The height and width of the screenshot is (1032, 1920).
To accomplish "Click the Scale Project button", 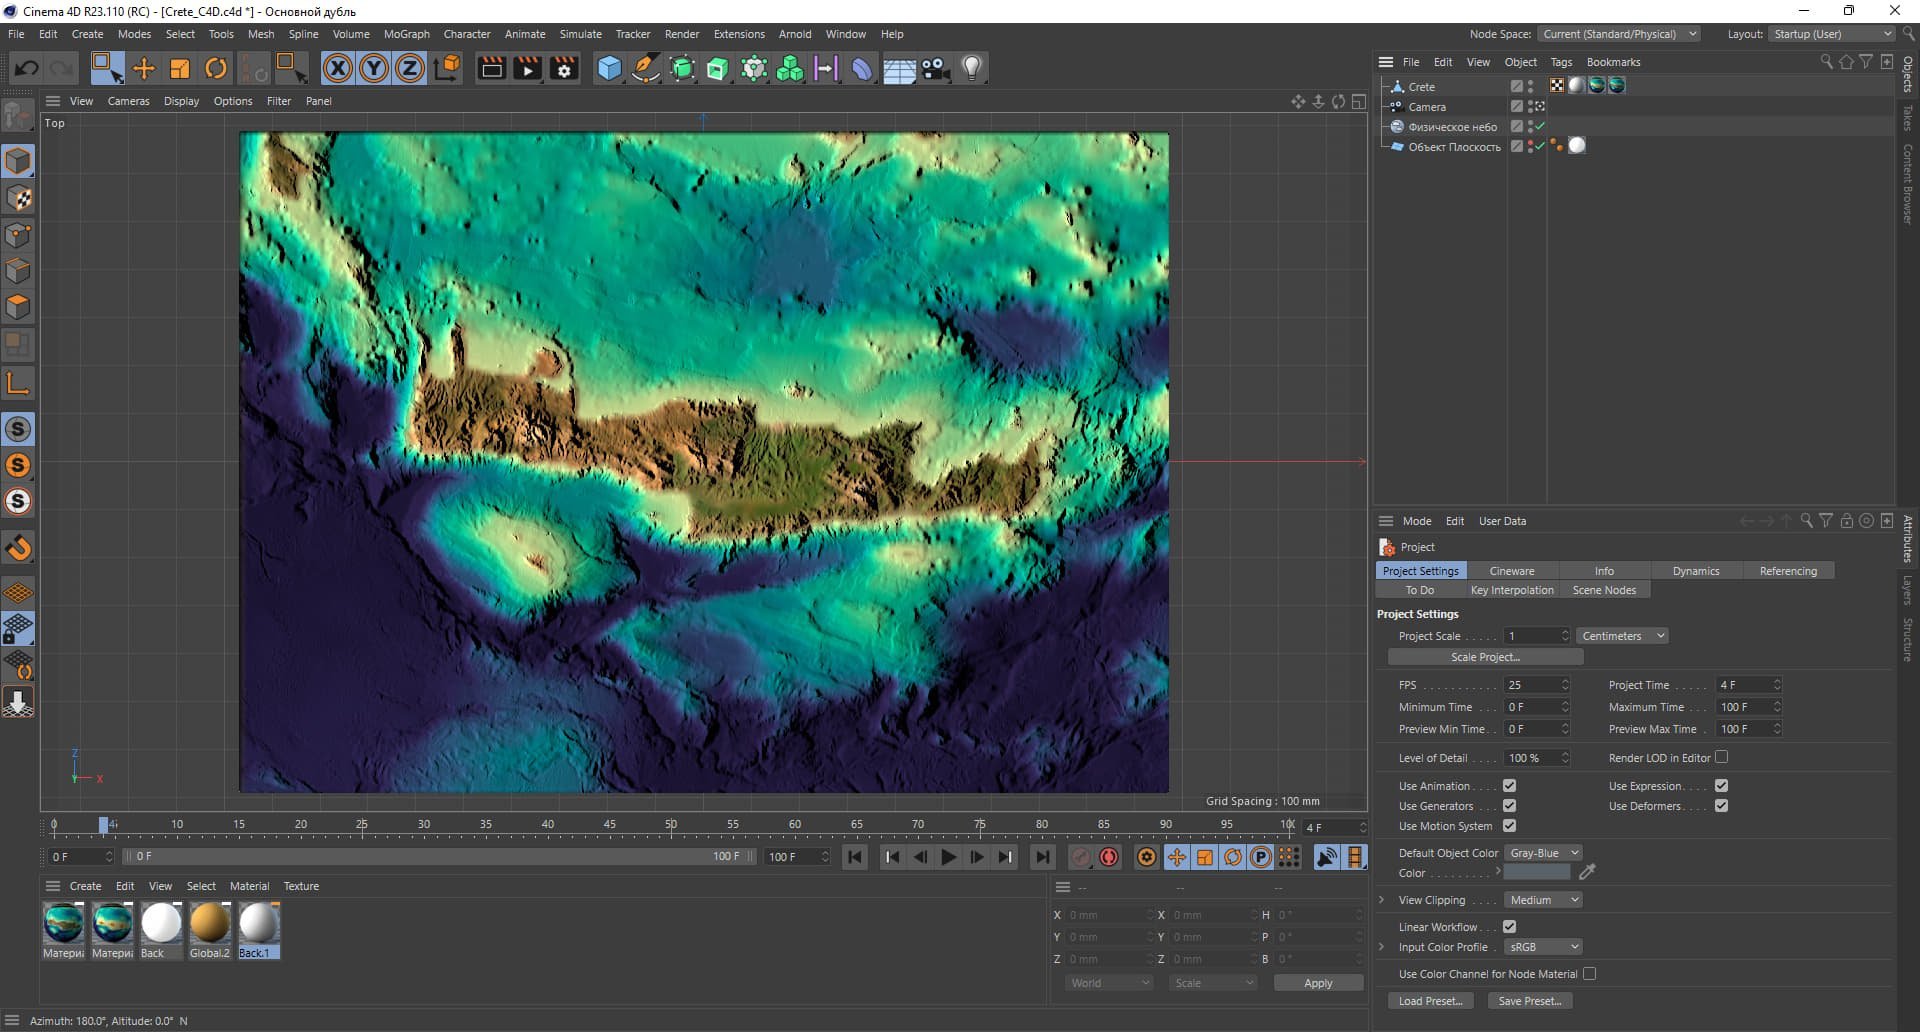I will 1485,657.
